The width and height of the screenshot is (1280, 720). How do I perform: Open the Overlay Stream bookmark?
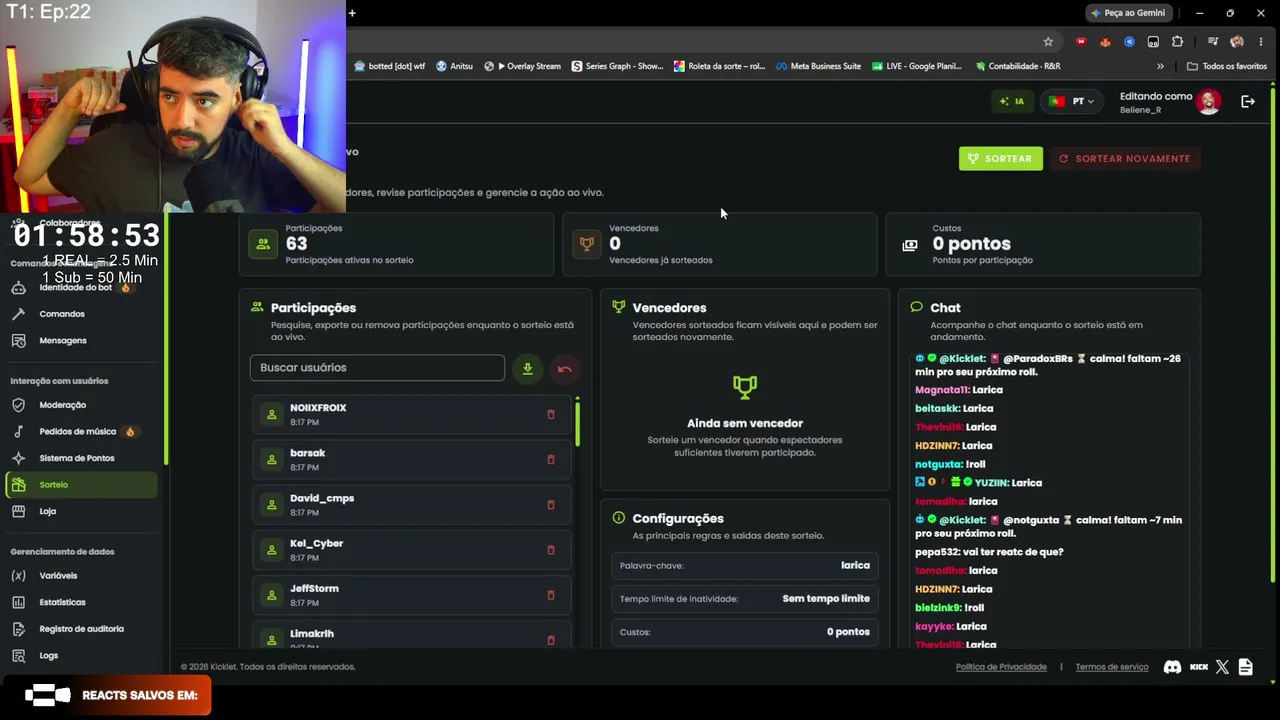tap(522, 66)
